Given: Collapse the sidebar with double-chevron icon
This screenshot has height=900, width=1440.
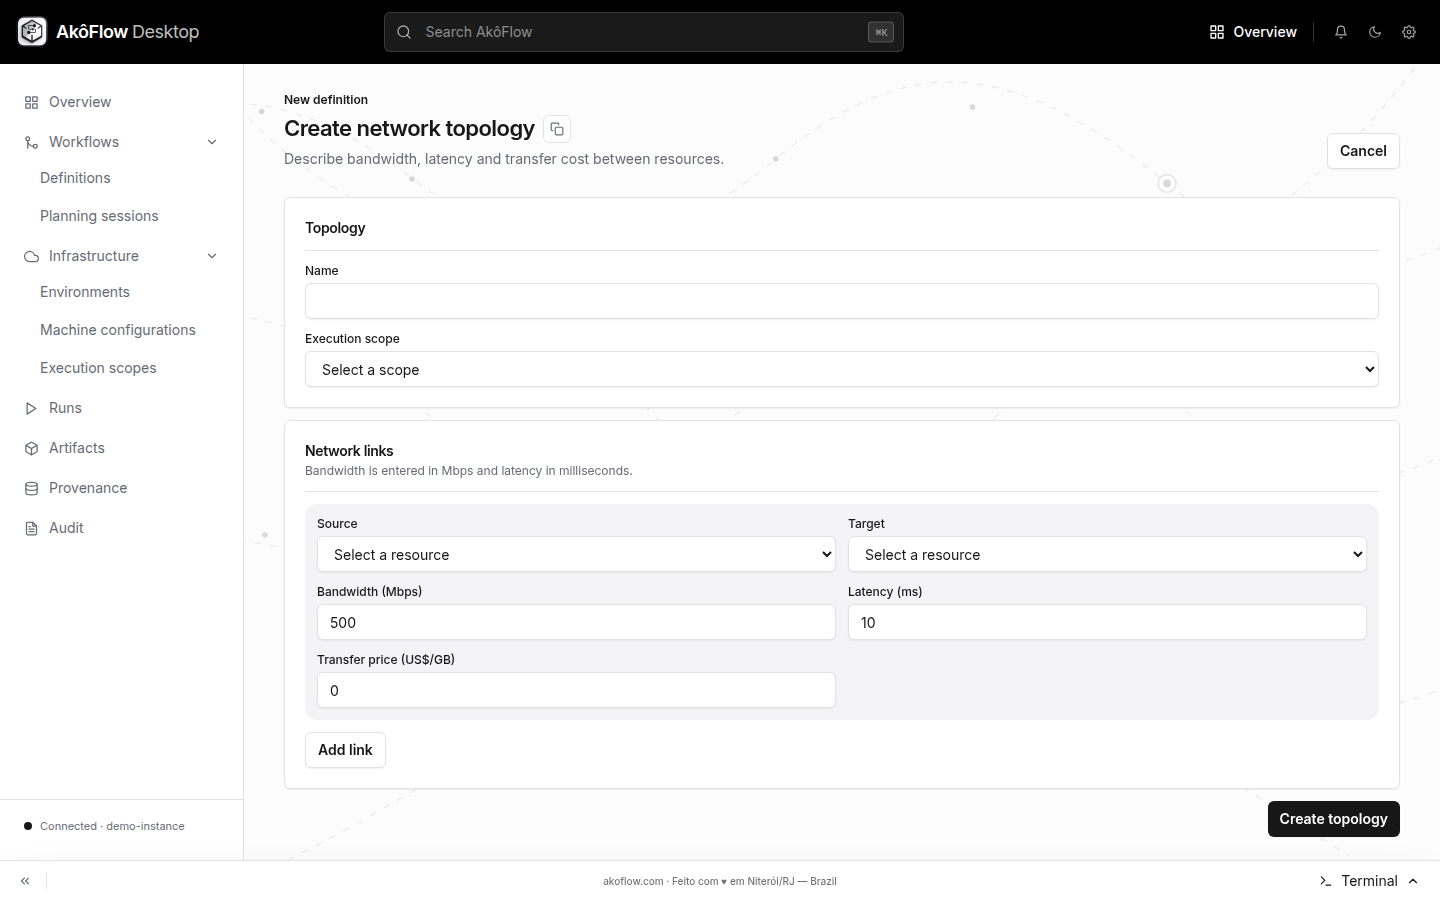Looking at the screenshot, I should (x=25, y=881).
